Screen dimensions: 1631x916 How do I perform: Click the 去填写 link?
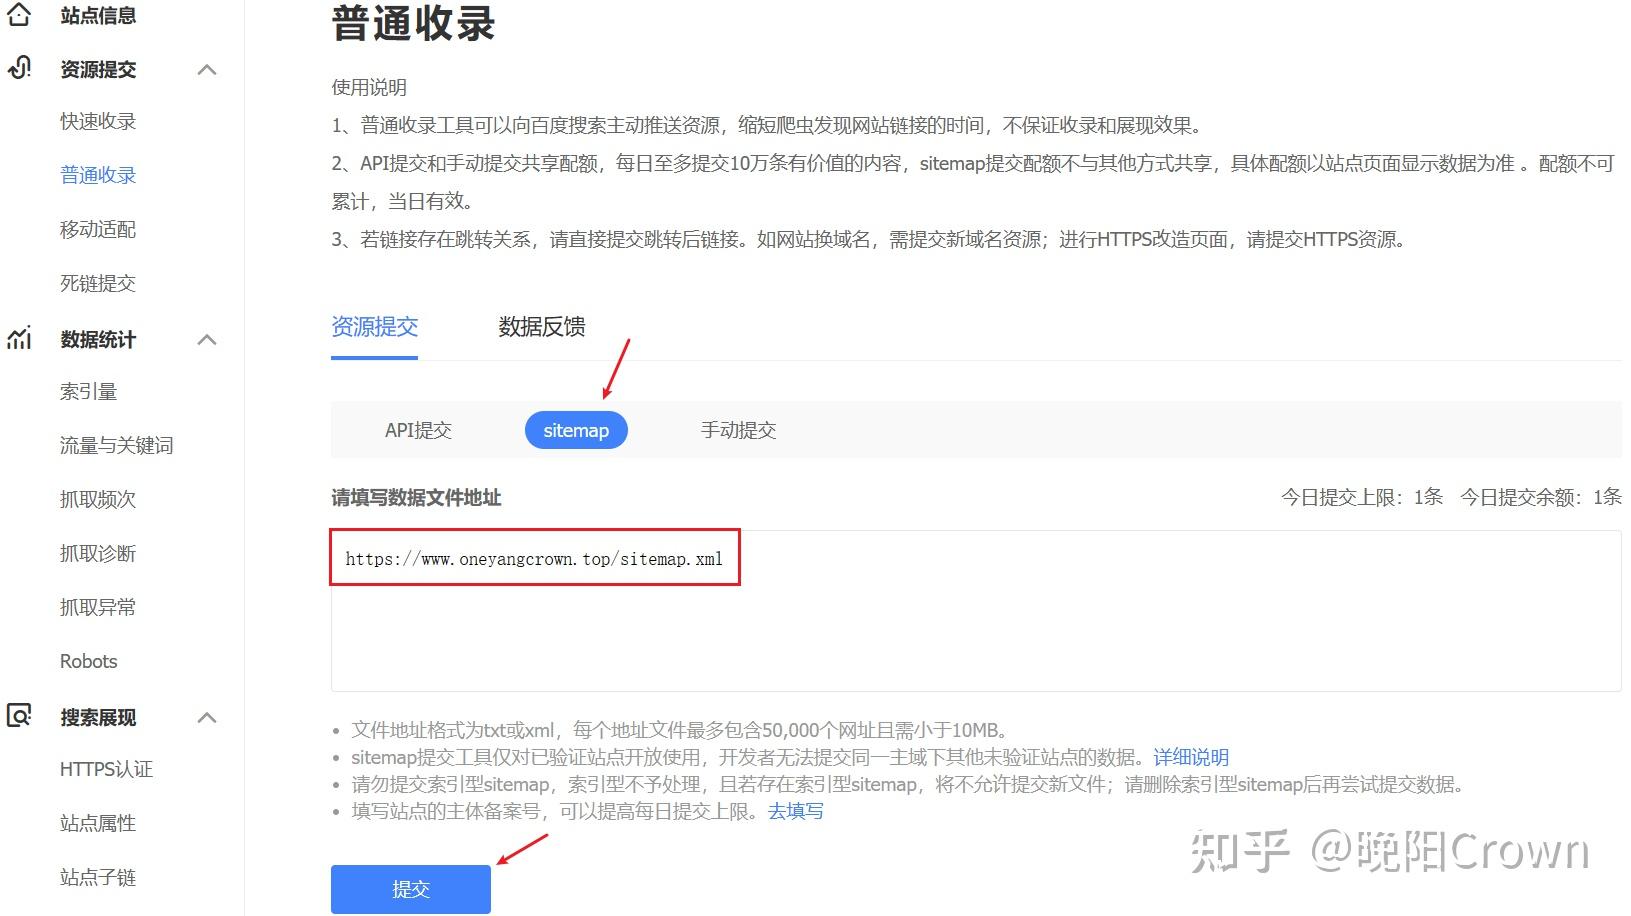point(795,811)
